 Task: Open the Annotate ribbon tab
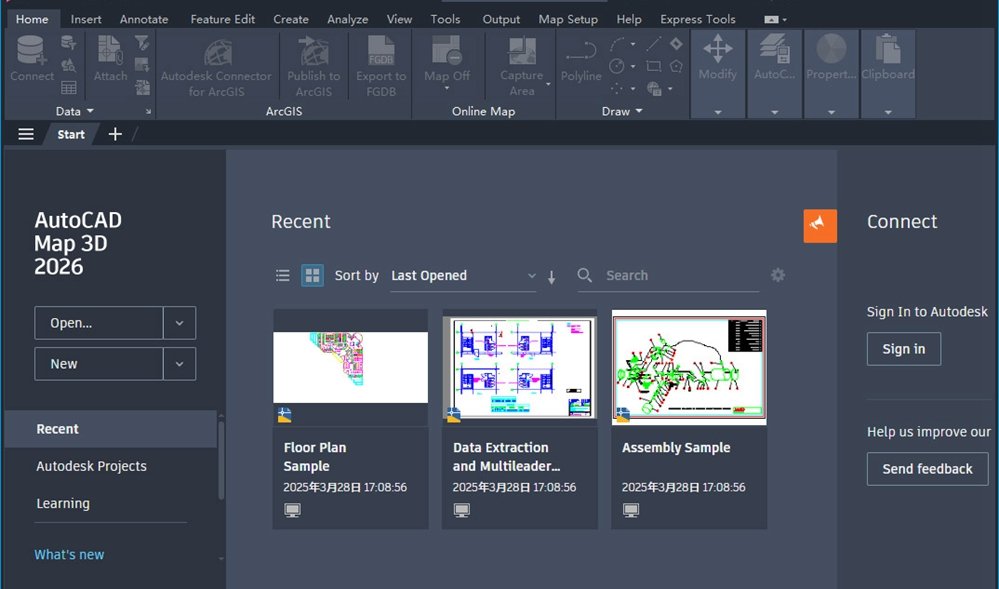[144, 19]
